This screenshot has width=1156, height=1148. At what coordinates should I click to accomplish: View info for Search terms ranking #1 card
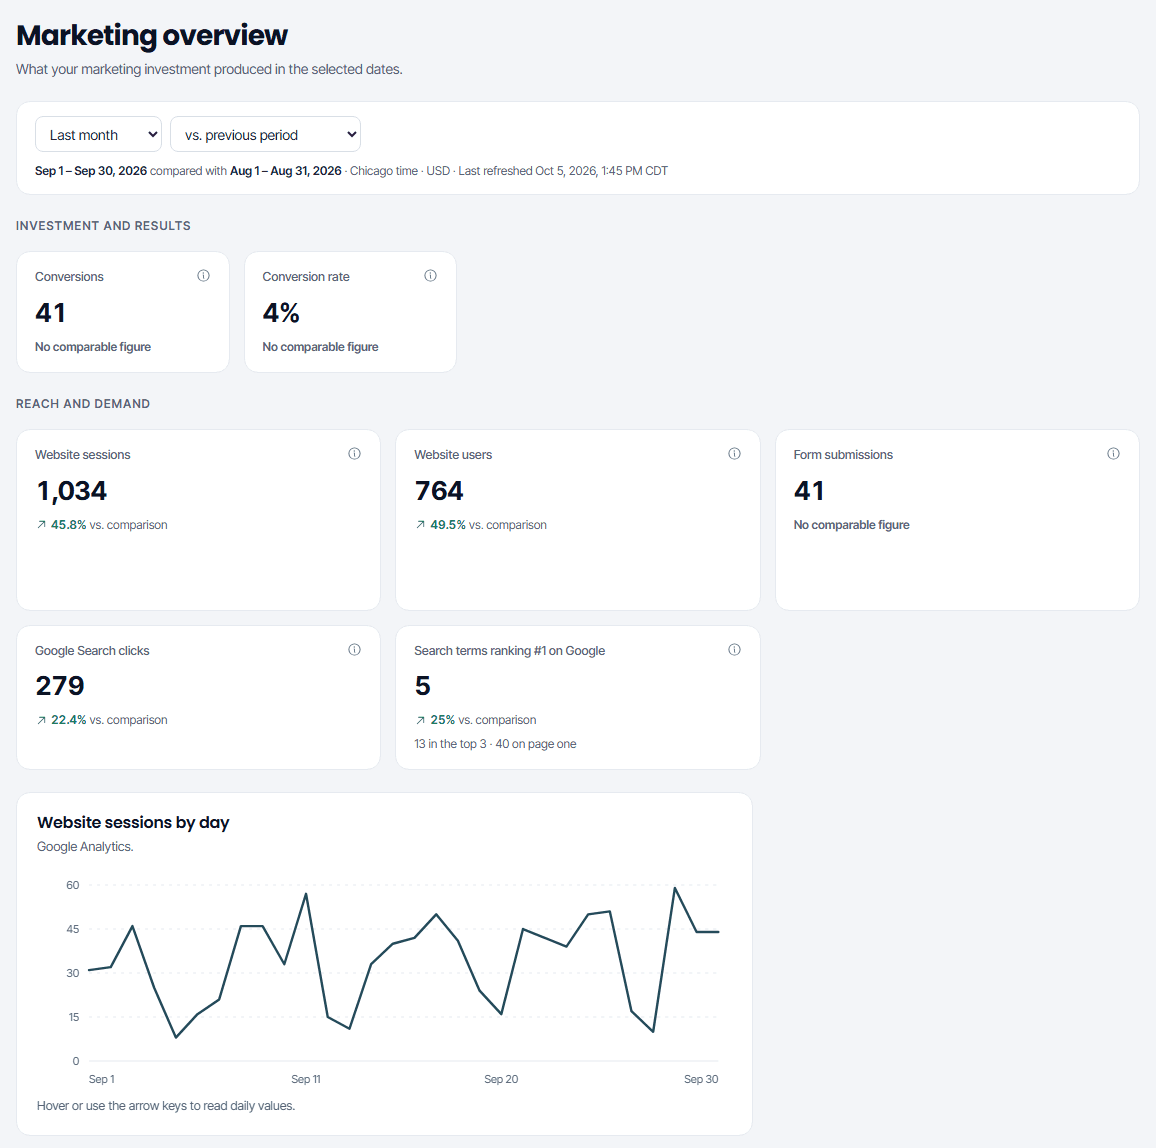(x=734, y=650)
